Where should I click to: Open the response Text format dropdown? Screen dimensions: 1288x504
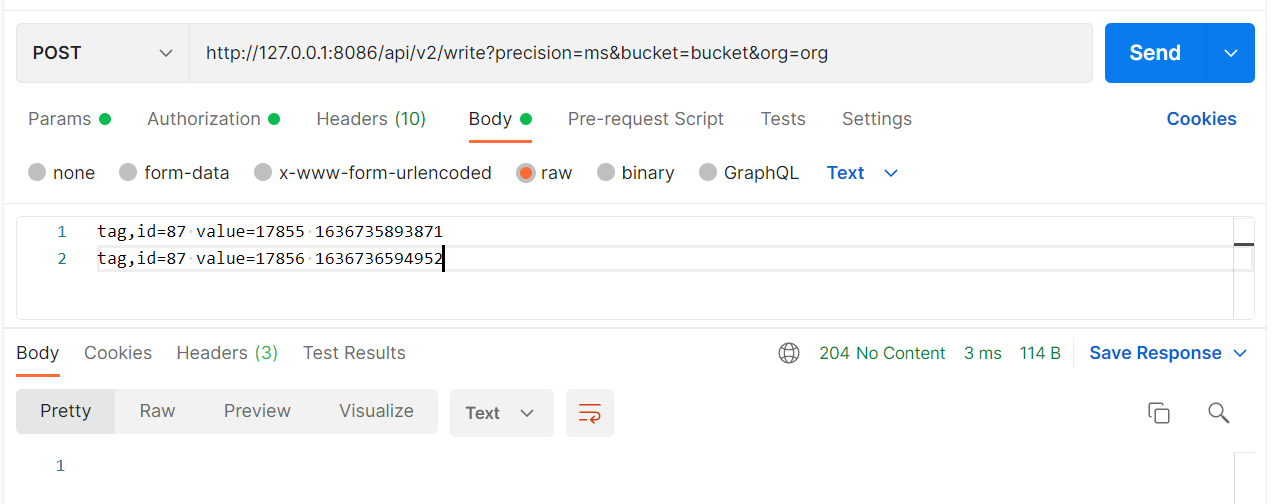point(501,413)
